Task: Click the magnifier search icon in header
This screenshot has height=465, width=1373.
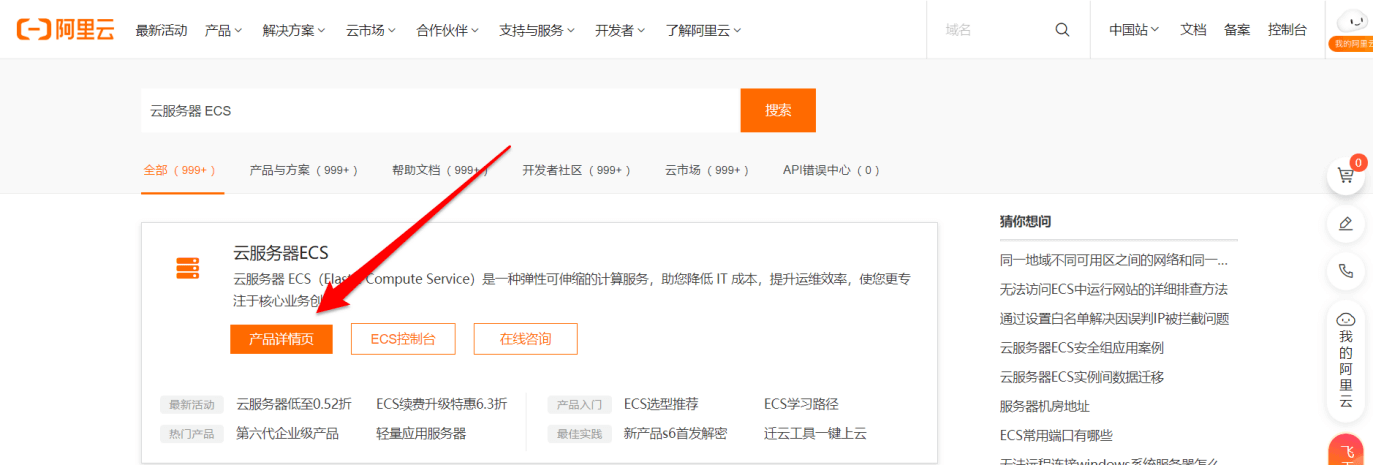Action: pos(1062,30)
